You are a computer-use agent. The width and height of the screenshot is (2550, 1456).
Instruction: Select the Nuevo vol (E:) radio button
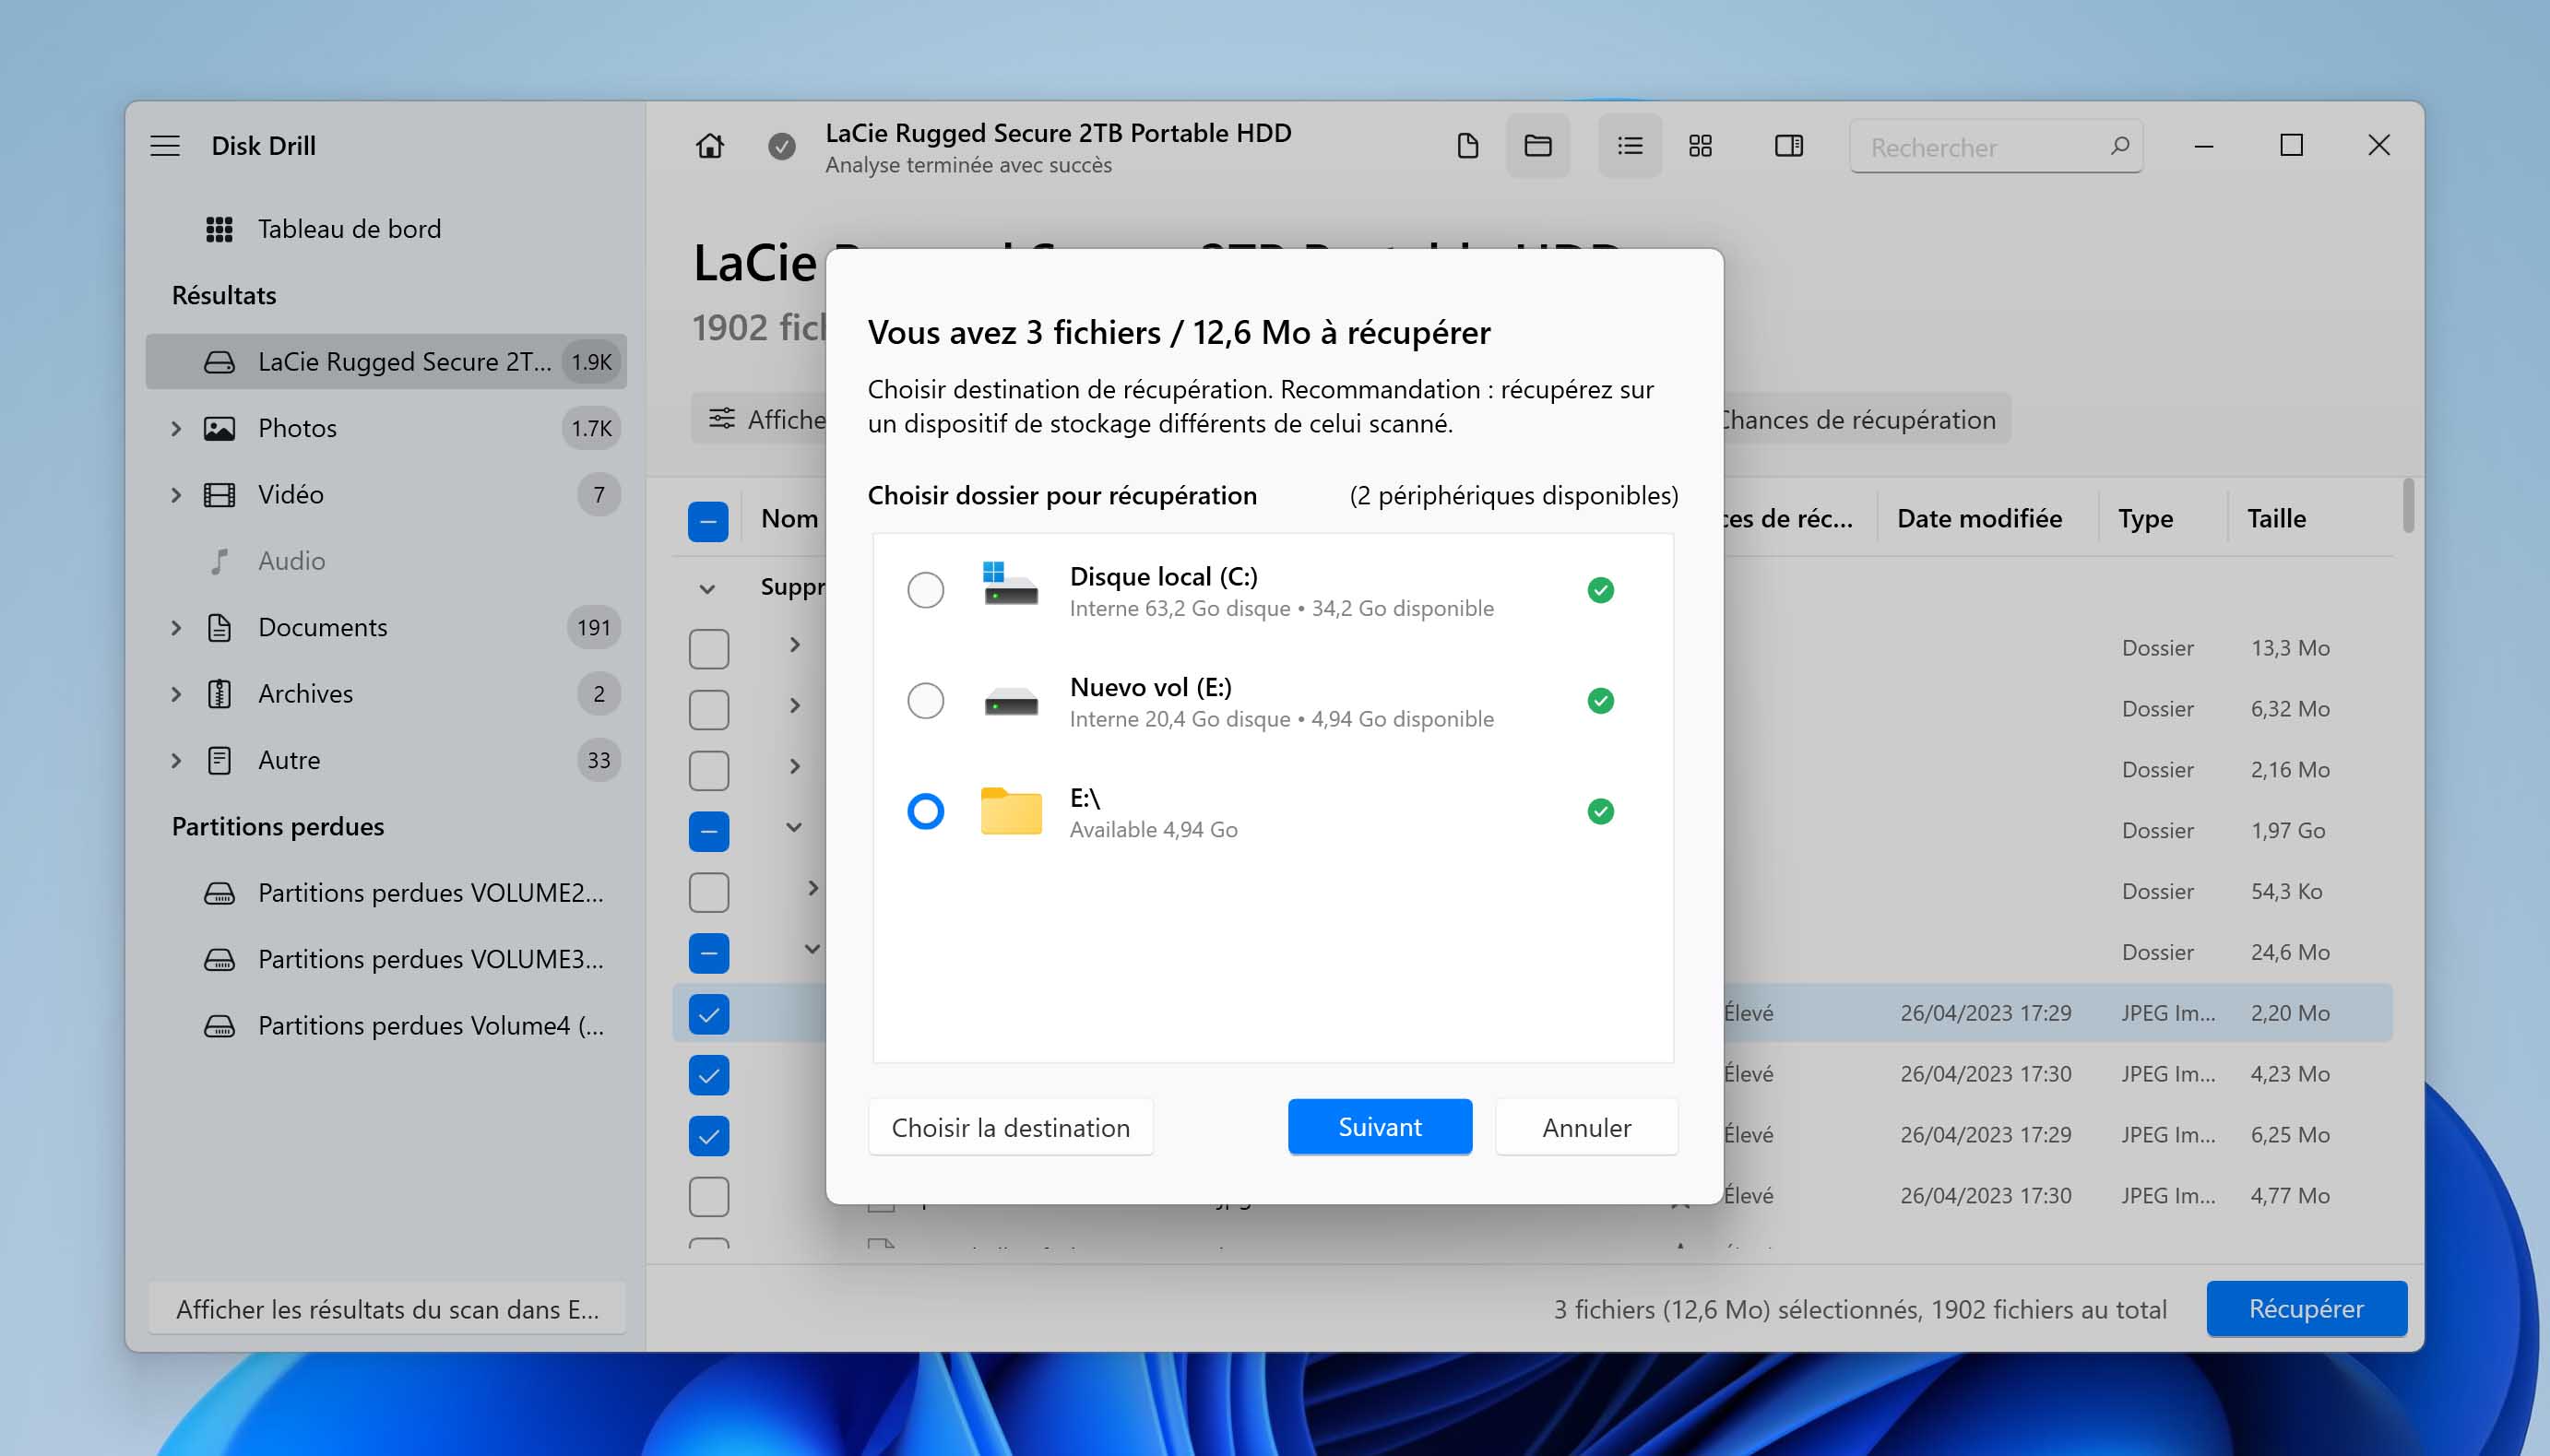(925, 699)
